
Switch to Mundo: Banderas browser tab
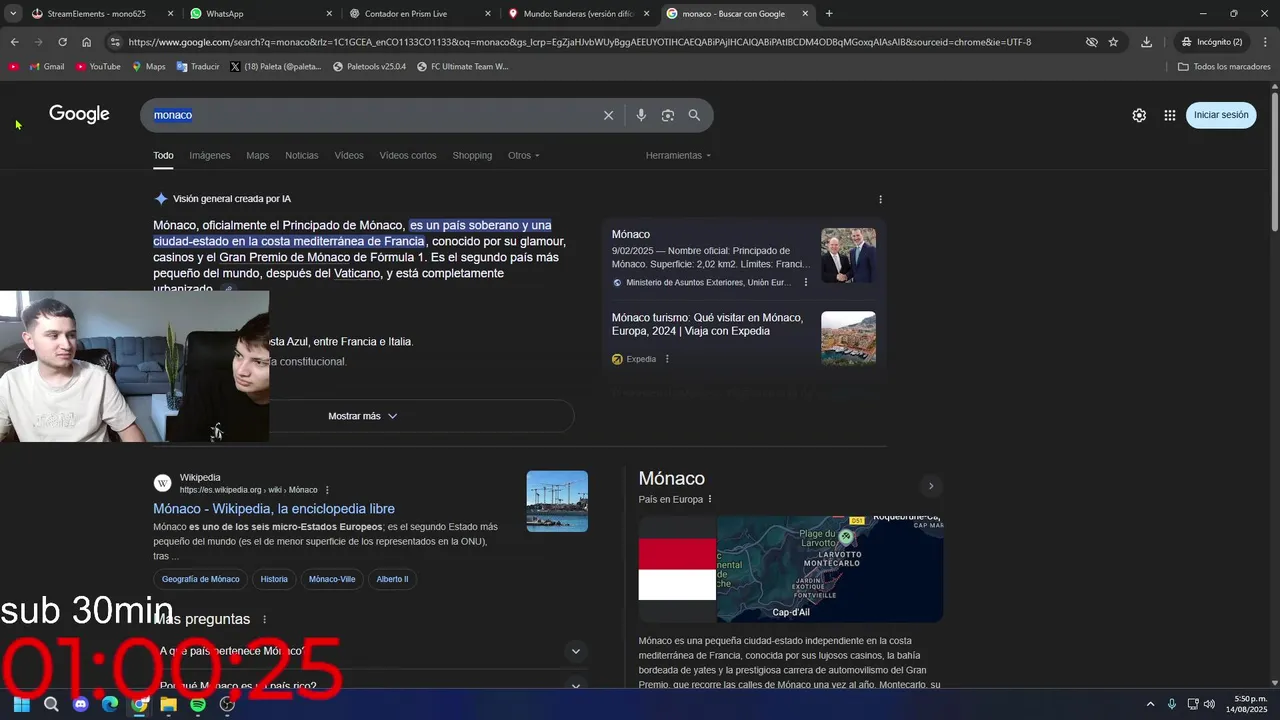(578, 14)
